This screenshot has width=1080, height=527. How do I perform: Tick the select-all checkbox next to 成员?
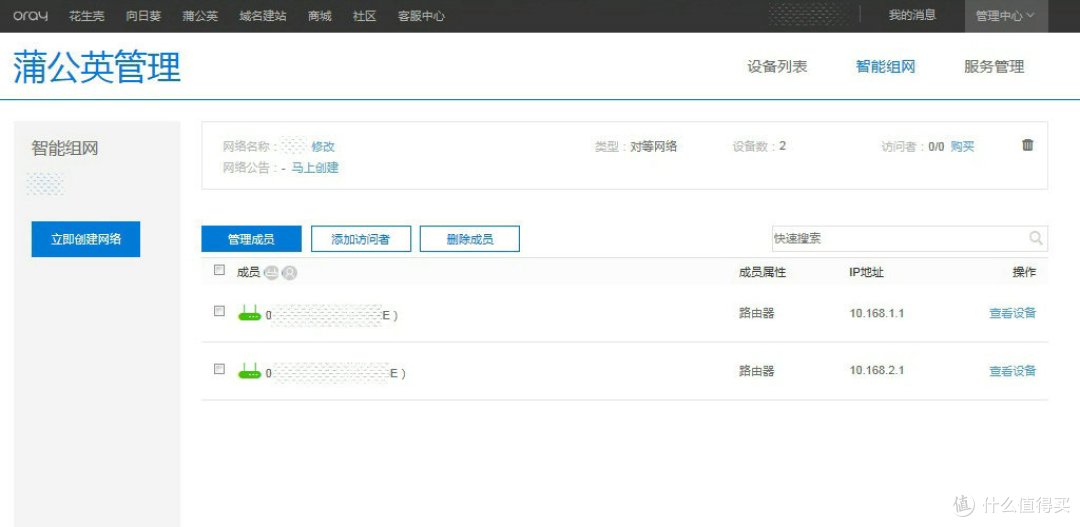click(x=219, y=270)
